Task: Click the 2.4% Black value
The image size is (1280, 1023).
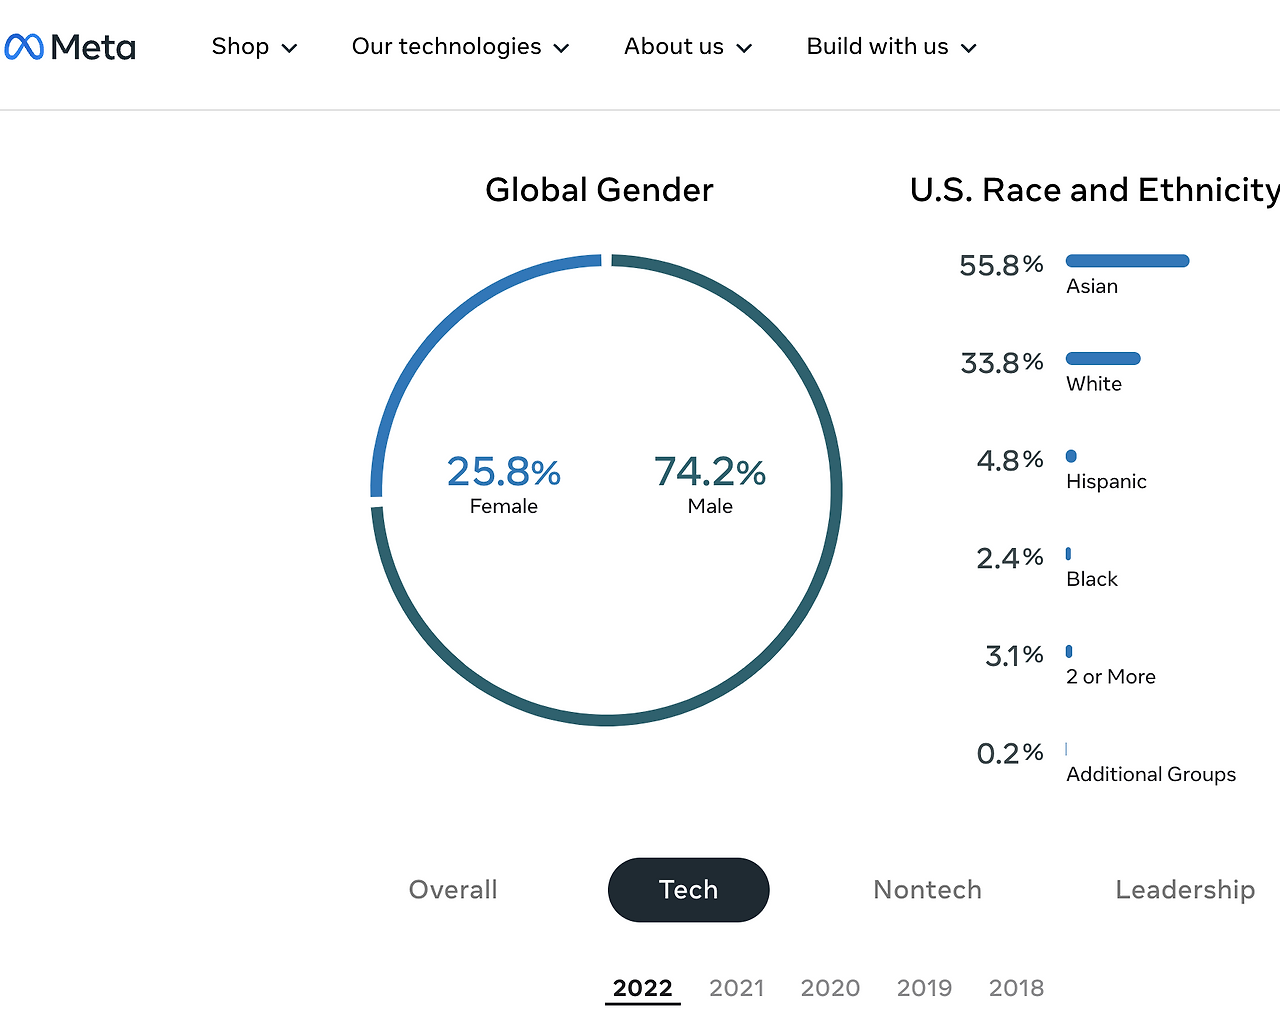Action: pyautogui.click(x=1010, y=558)
